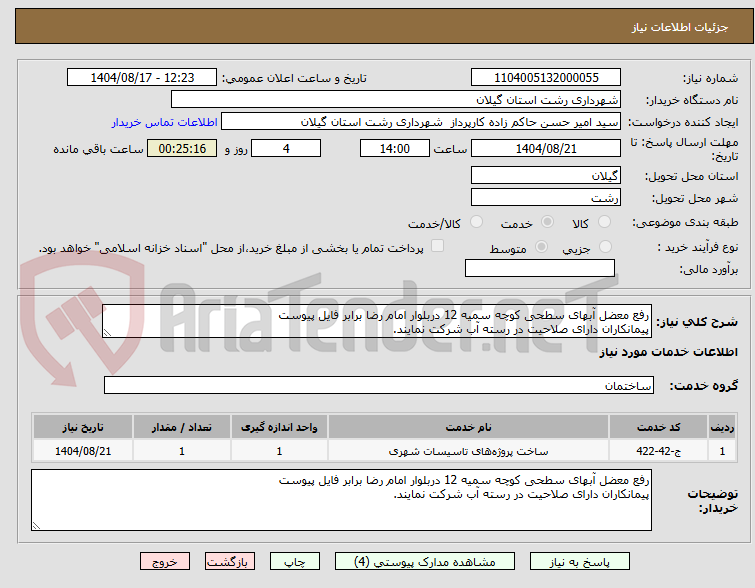Open مشاهده مدارک پیوستی (4) button
The height and width of the screenshot is (588, 755).
pos(425,562)
